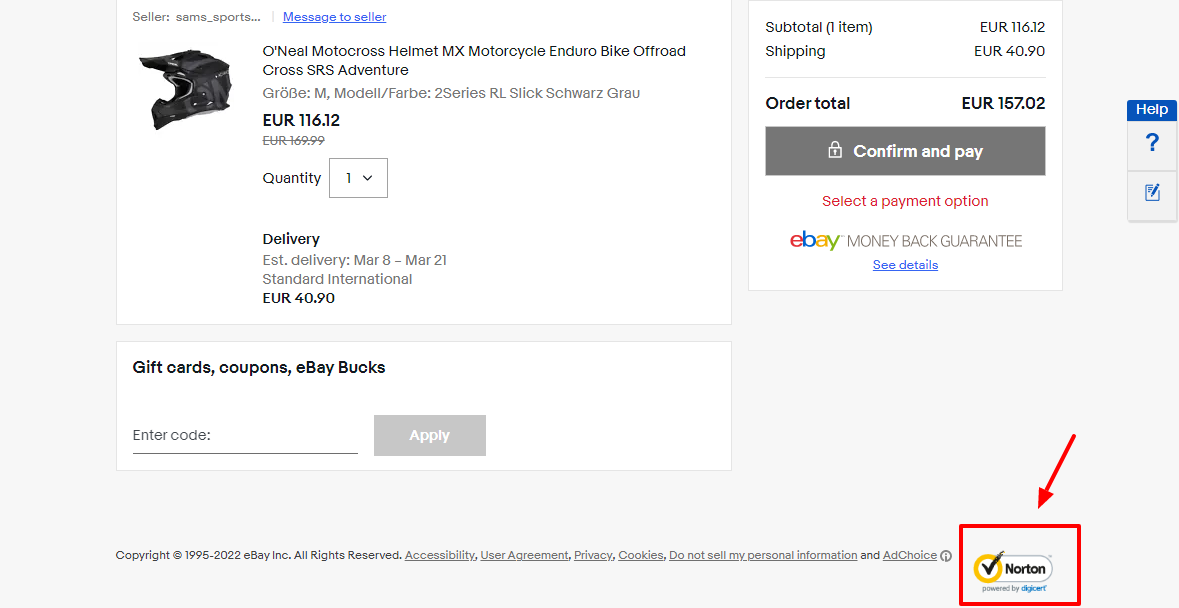Open the Privacy footer link
Image resolution: width=1179 pixels, height=608 pixels.
(x=593, y=555)
